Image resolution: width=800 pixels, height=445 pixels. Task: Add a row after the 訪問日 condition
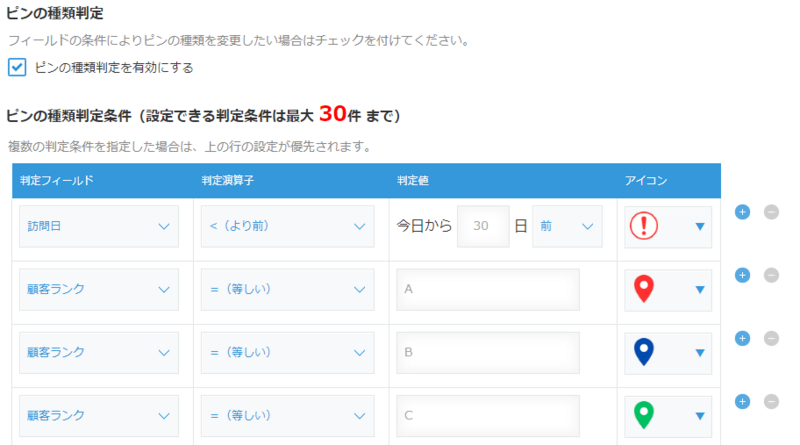click(x=742, y=212)
